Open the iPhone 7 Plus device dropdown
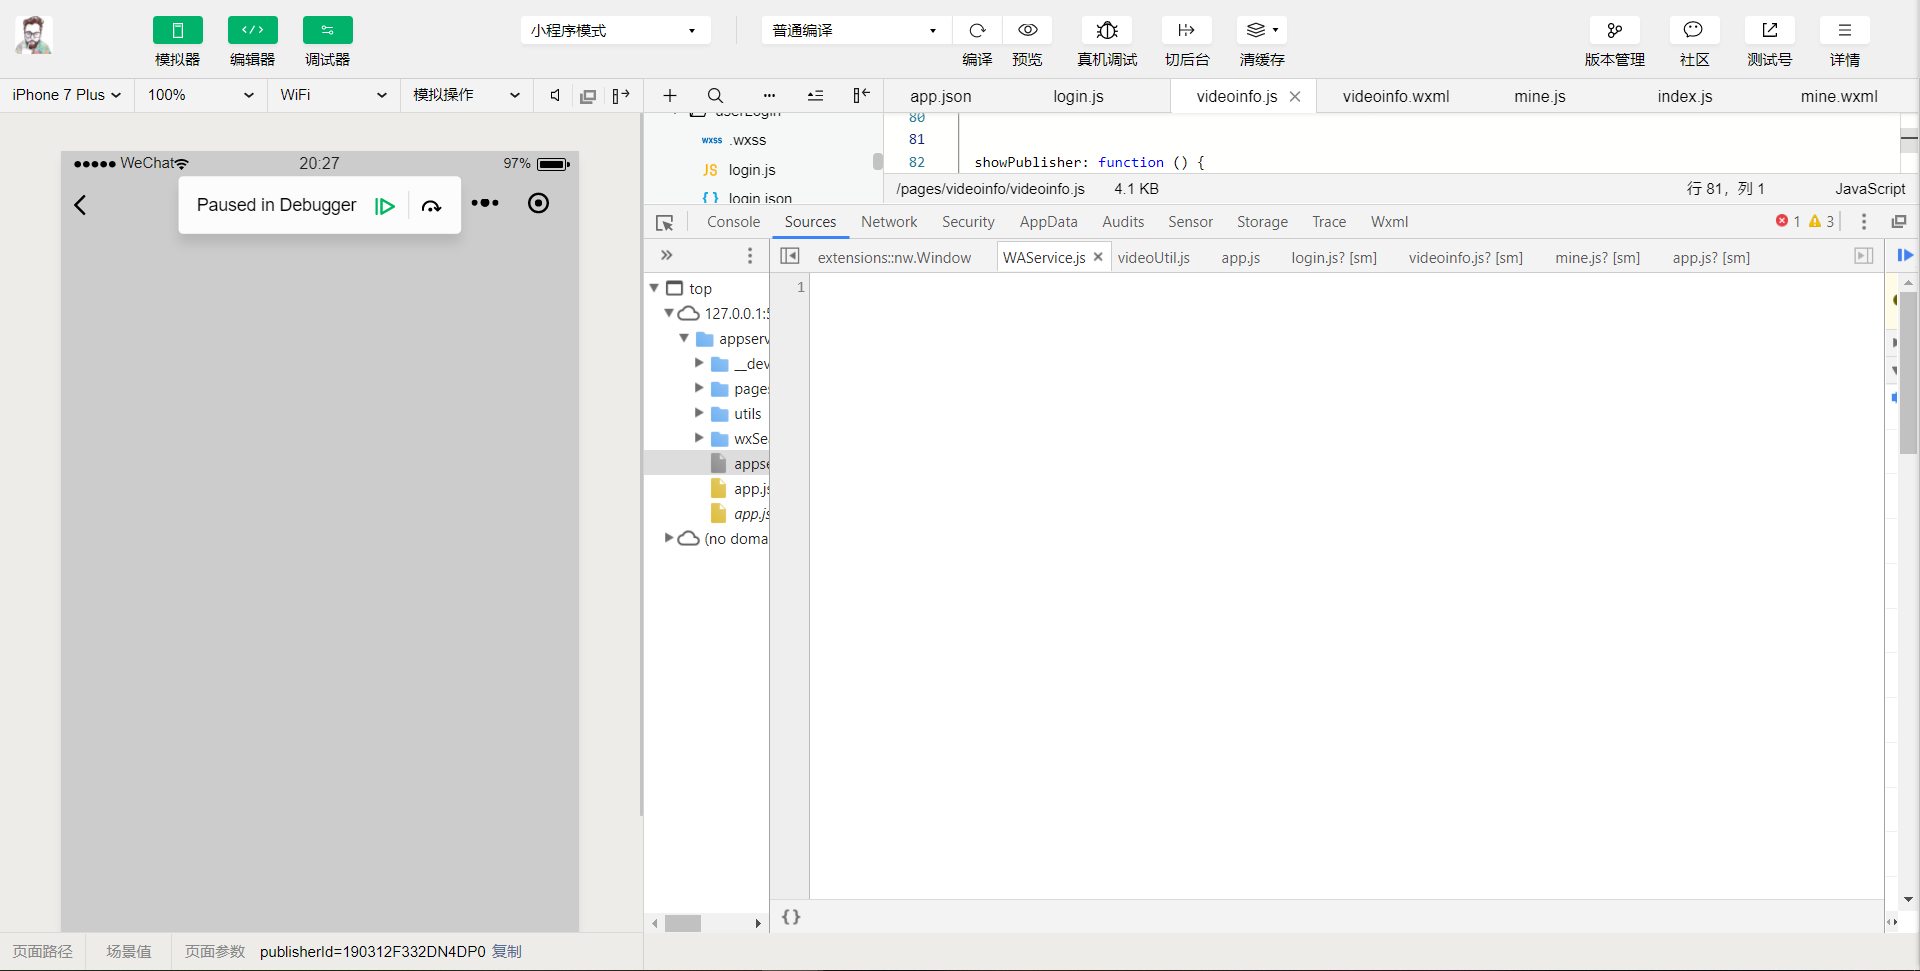The image size is (1920, 971). pos(66,95)
